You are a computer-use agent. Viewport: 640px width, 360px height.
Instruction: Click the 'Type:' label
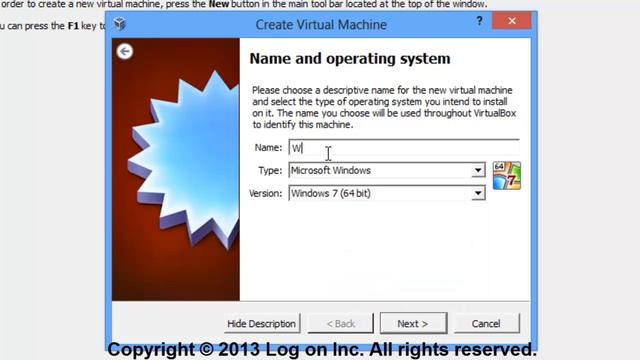click(x=270, y=171)
